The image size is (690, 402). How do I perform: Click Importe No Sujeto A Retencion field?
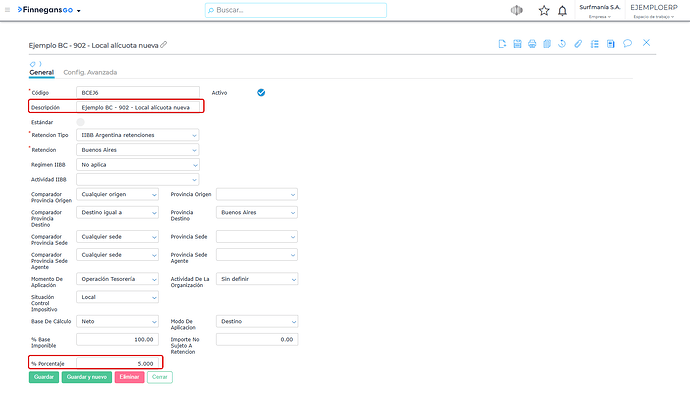click(x=257, y=340)
